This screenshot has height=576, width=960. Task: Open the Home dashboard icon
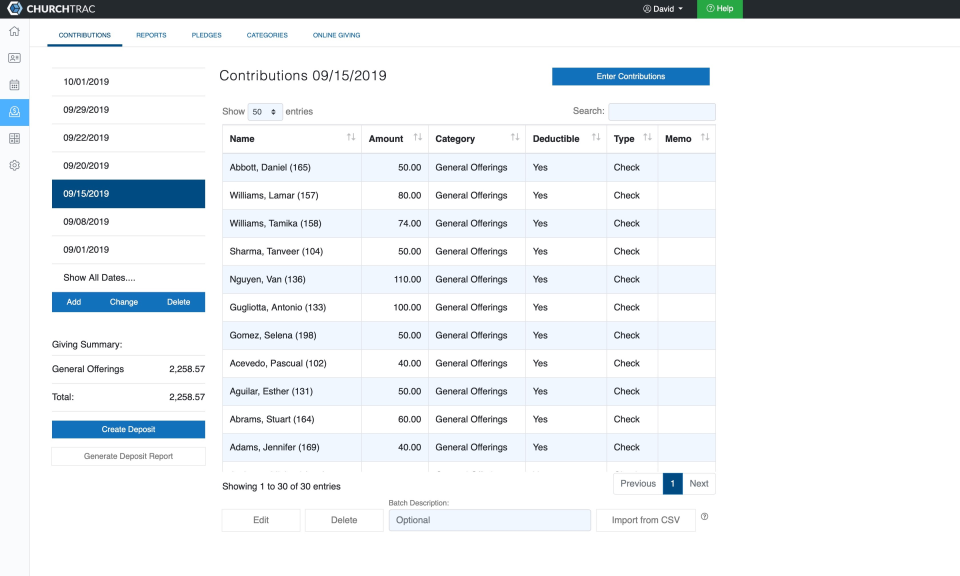(14, 32)
